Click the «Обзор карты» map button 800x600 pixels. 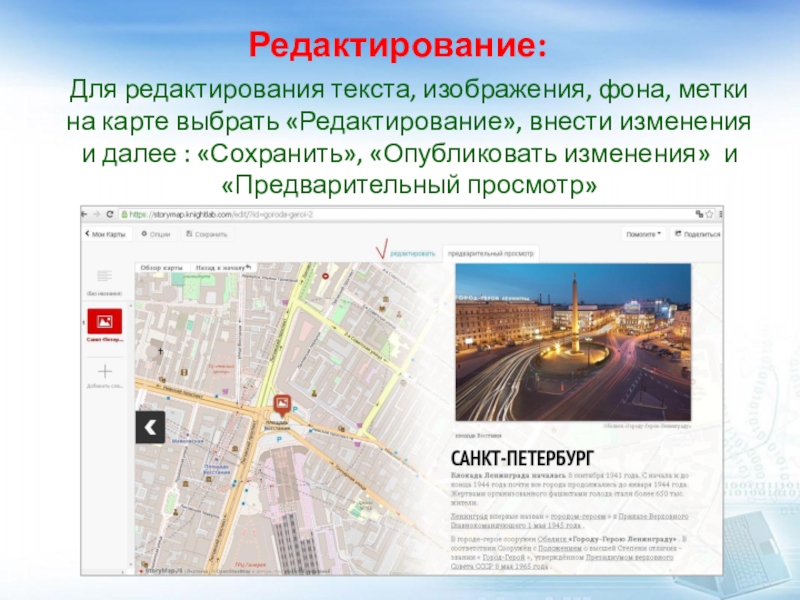162,267
